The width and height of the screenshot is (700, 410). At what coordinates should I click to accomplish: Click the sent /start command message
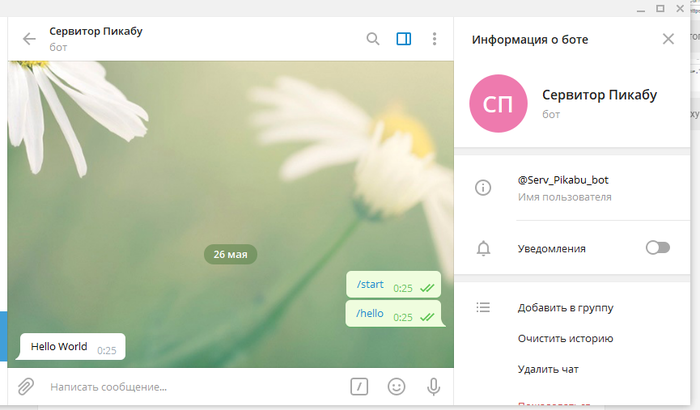[x=370, y=285]
